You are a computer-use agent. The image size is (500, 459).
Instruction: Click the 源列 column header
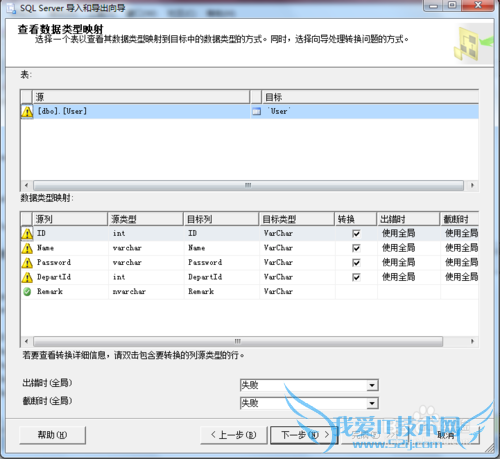[x=70, y=219]
